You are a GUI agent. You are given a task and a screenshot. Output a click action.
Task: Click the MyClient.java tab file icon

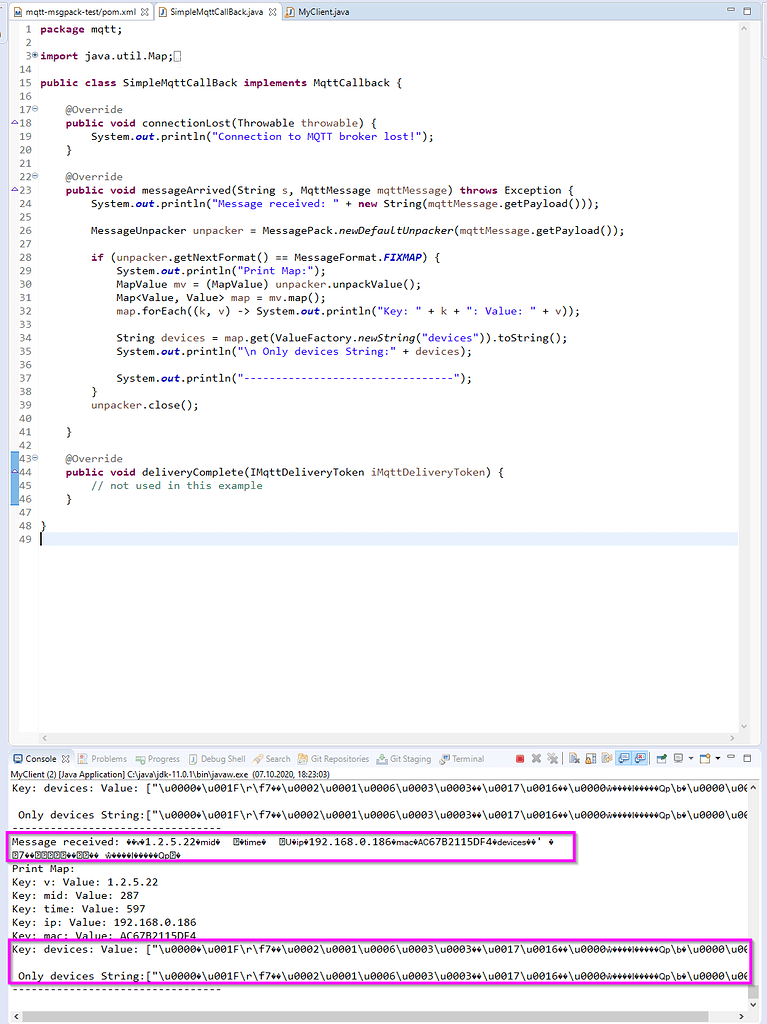290,12
